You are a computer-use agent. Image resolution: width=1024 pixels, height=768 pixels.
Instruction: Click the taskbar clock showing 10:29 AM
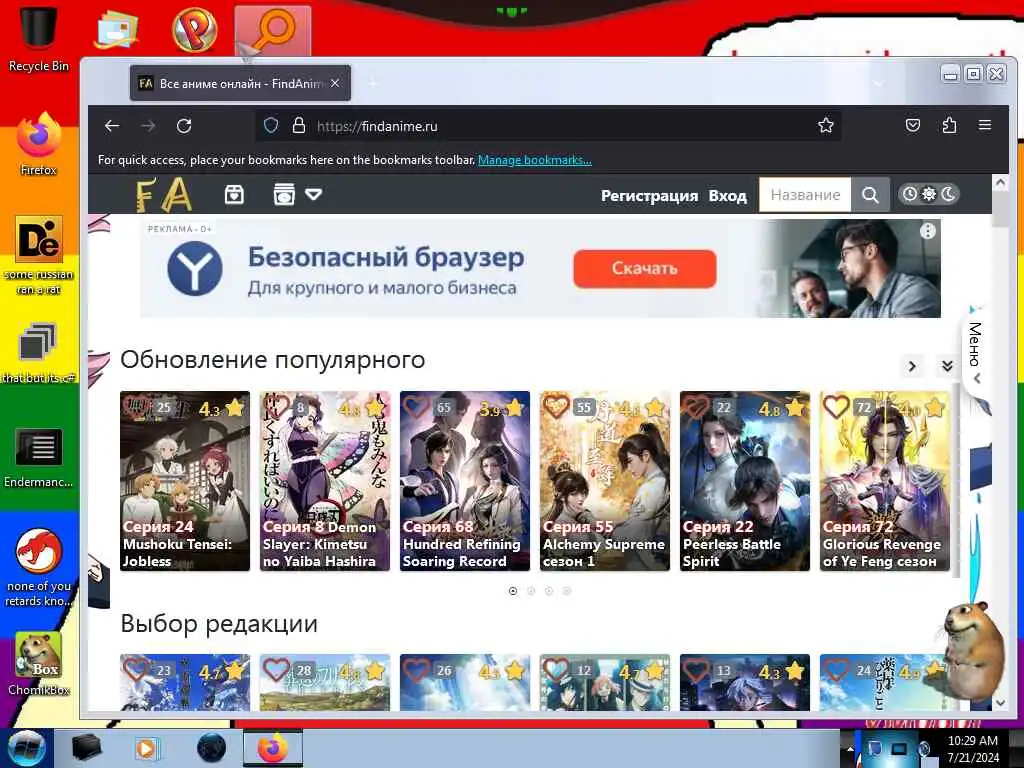(972, 748)
